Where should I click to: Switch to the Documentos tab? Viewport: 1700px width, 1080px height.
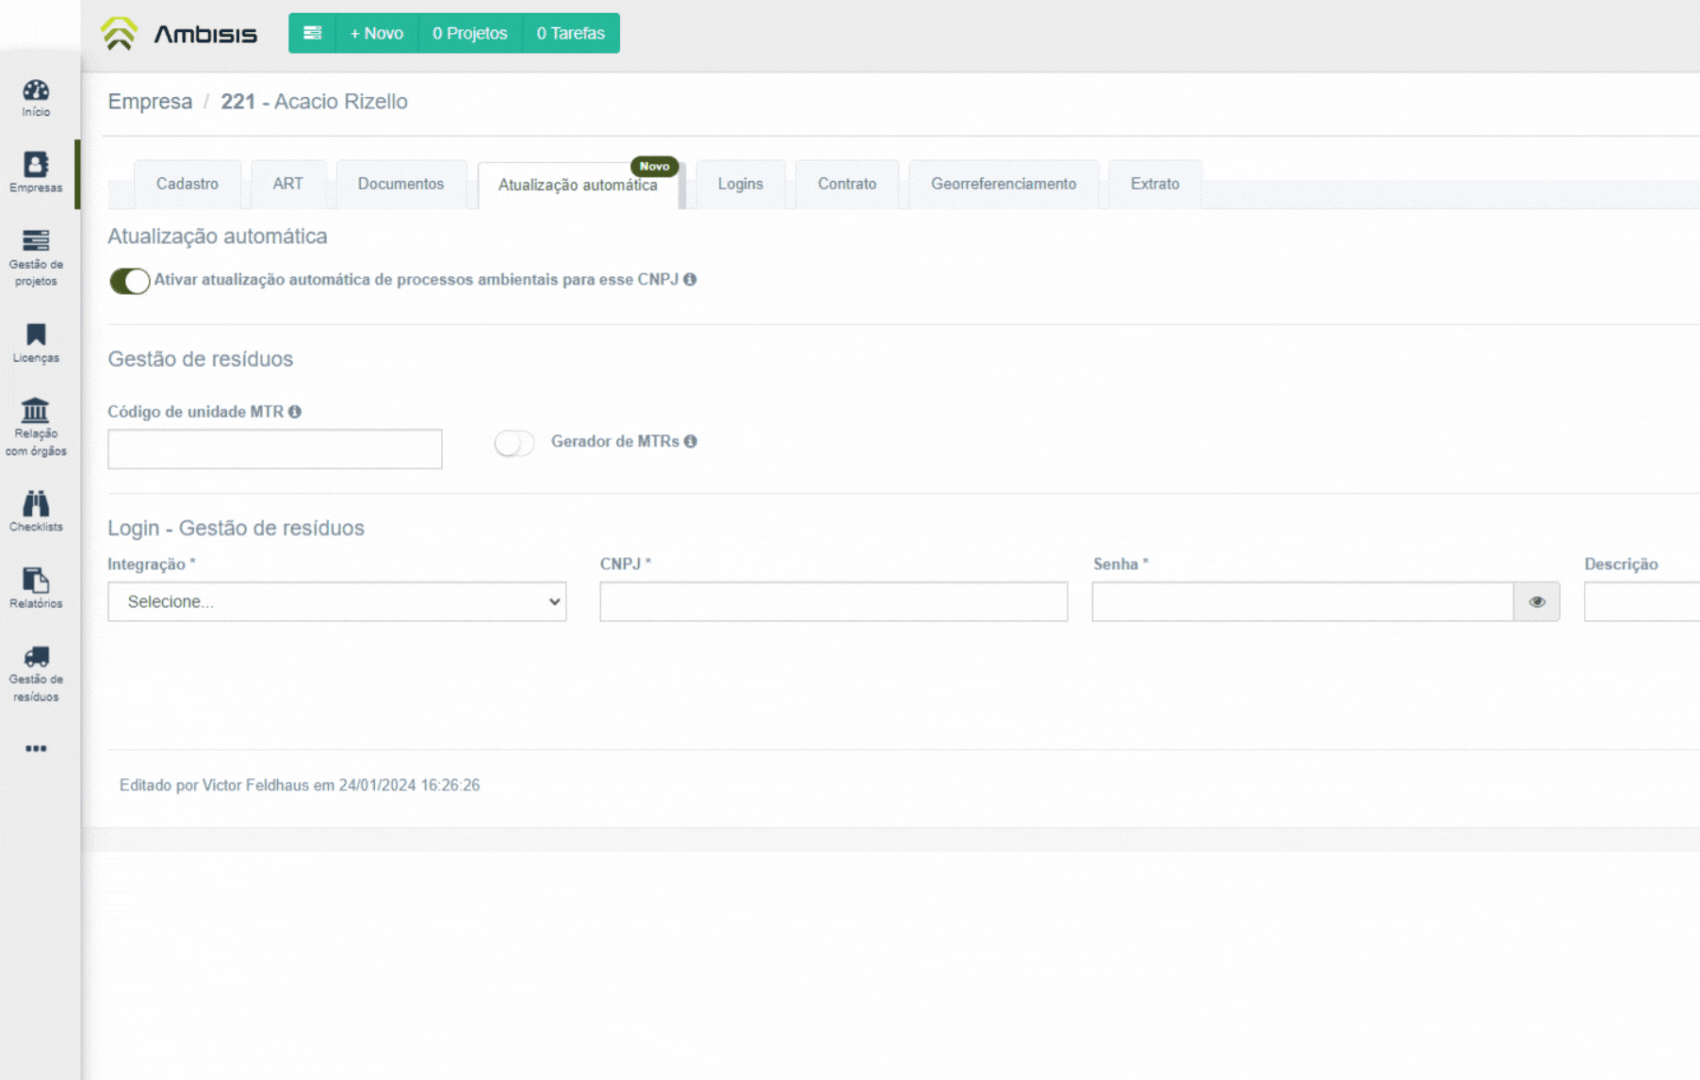coord(401,184)
